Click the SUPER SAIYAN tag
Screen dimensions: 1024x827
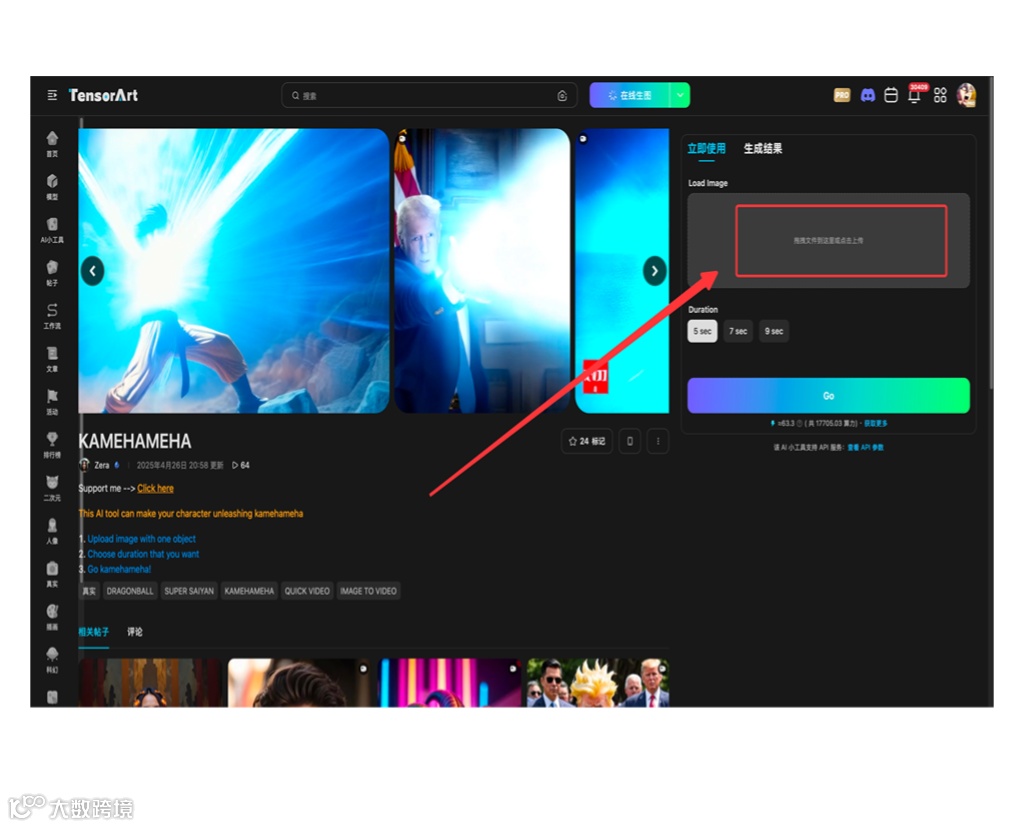point(189,591)
